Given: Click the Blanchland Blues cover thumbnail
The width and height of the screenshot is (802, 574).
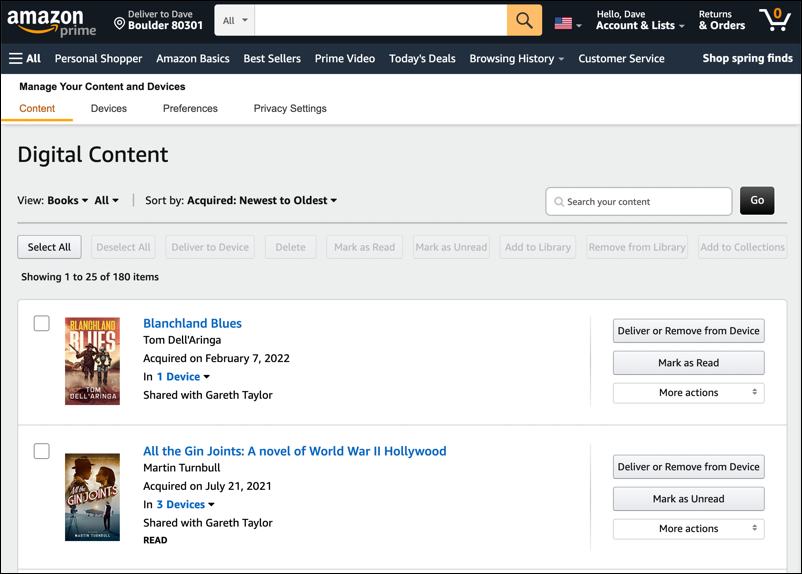Looking at the screenshot, I should tap(92, 361).
